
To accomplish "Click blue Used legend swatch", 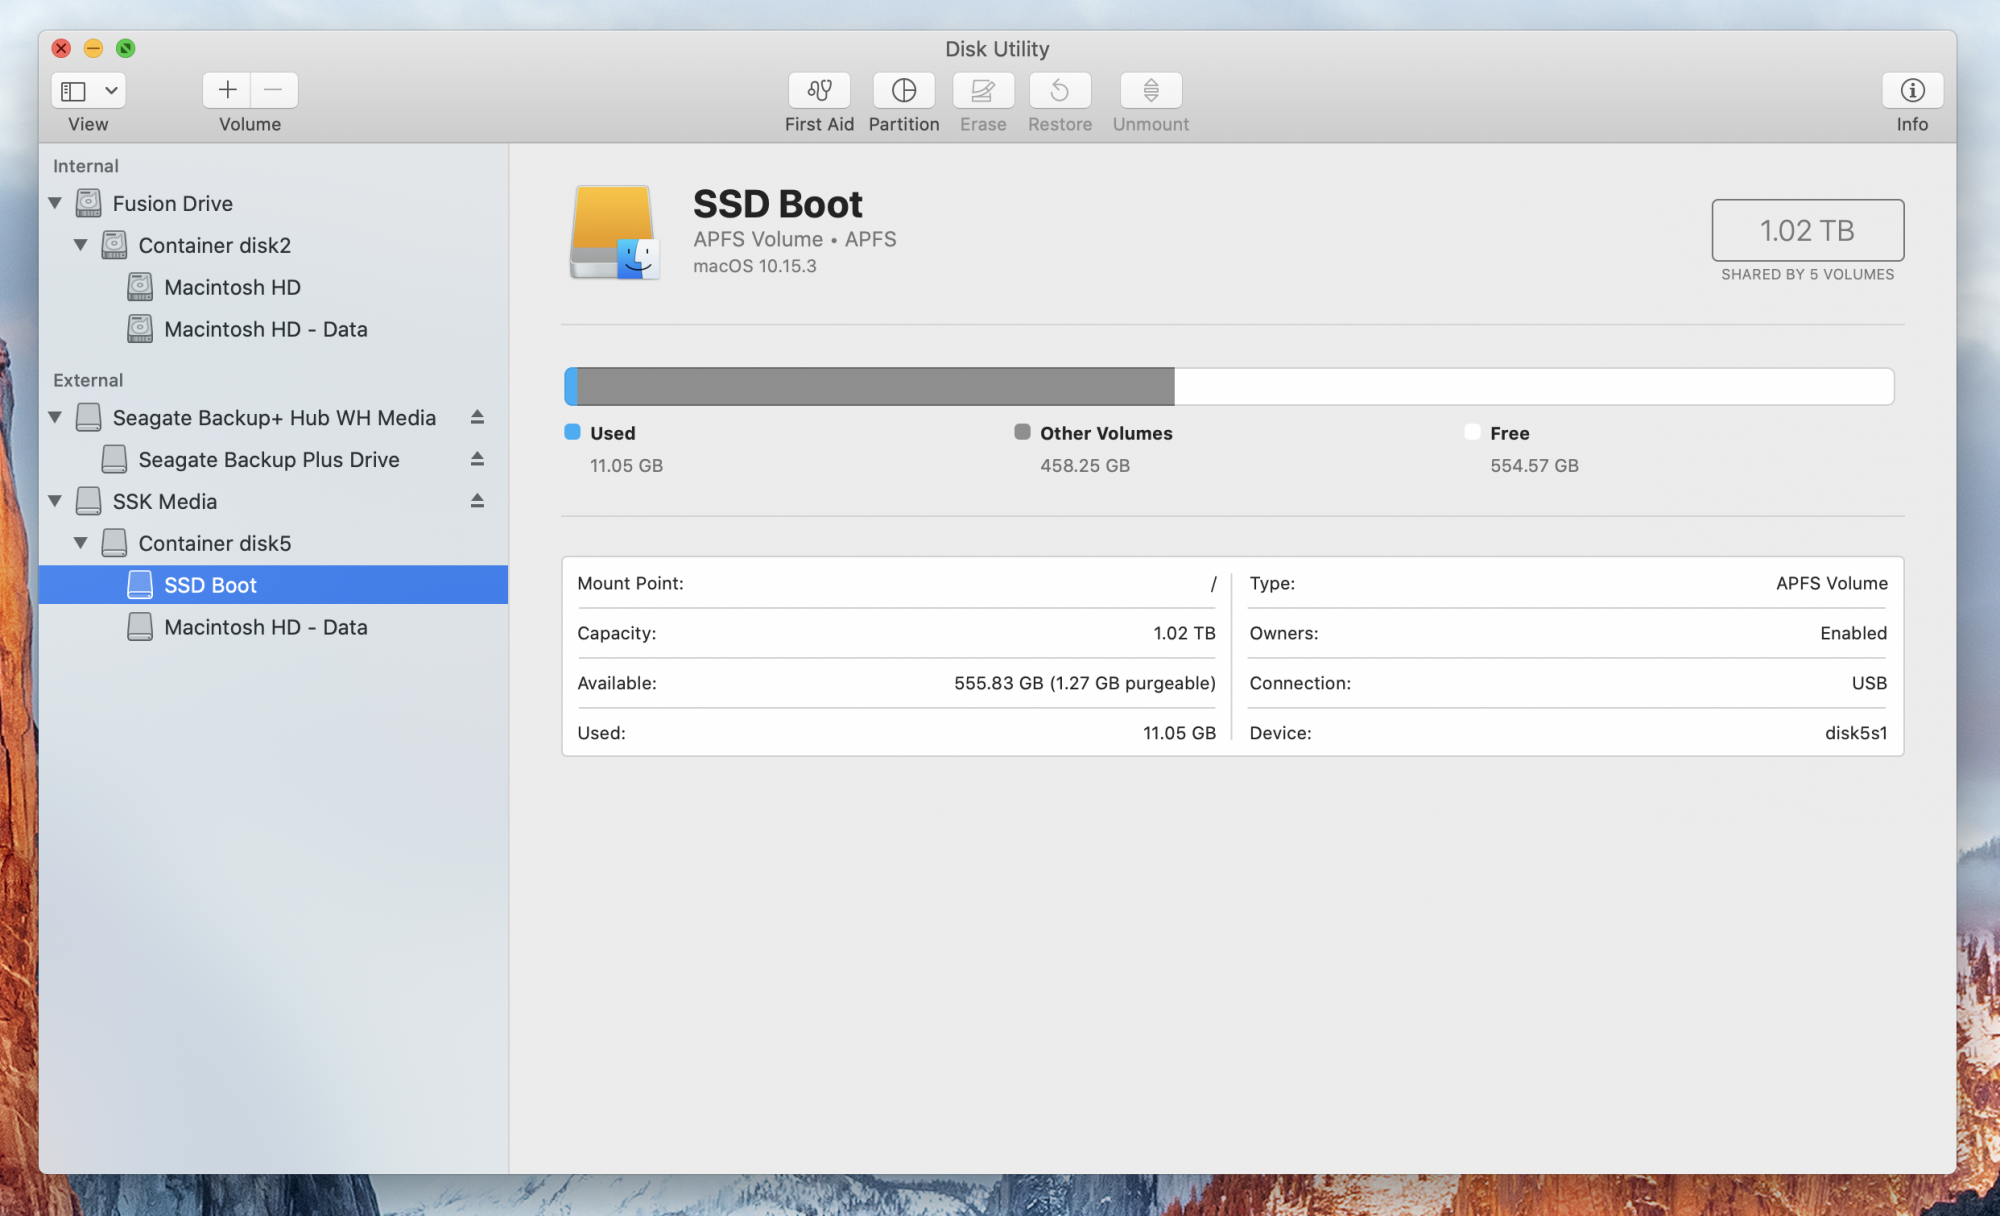I will coord(572,432).
